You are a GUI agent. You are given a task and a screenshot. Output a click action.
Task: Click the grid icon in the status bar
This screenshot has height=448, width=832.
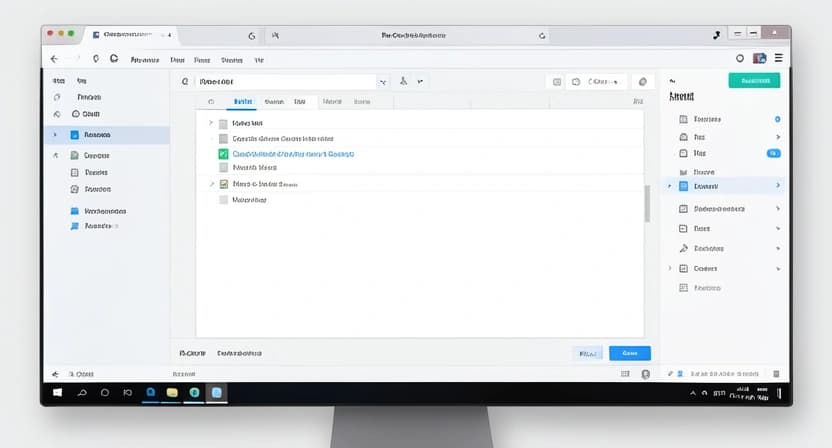625,374
